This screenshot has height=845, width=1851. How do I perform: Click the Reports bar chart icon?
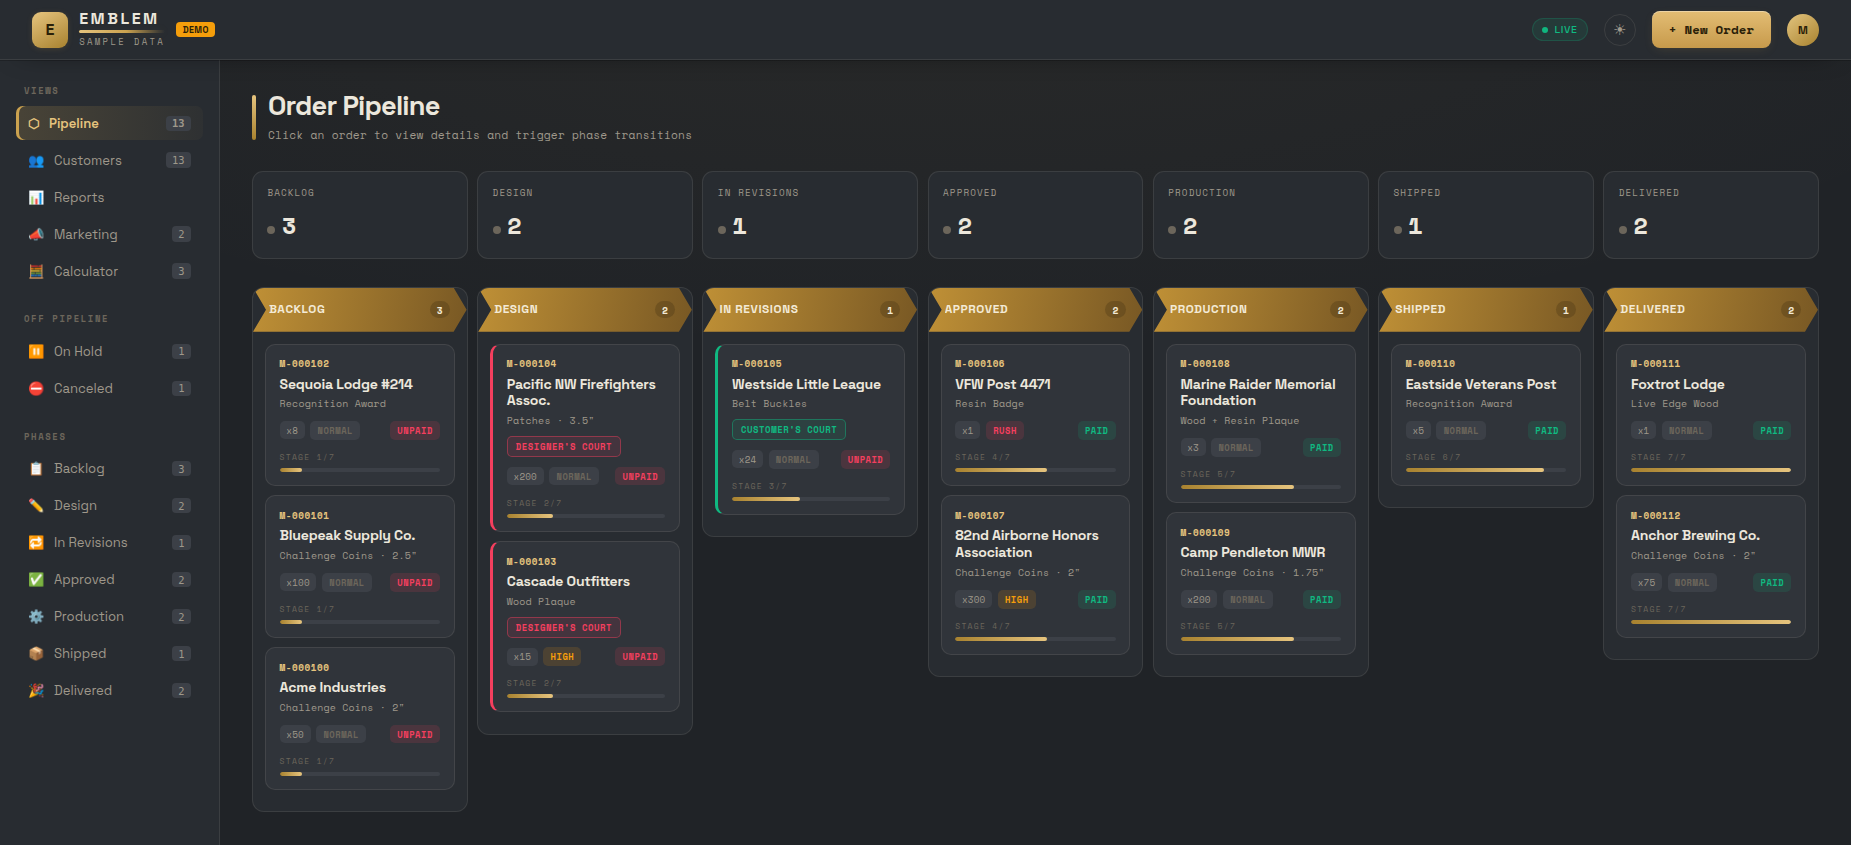[x=36, y=198]
